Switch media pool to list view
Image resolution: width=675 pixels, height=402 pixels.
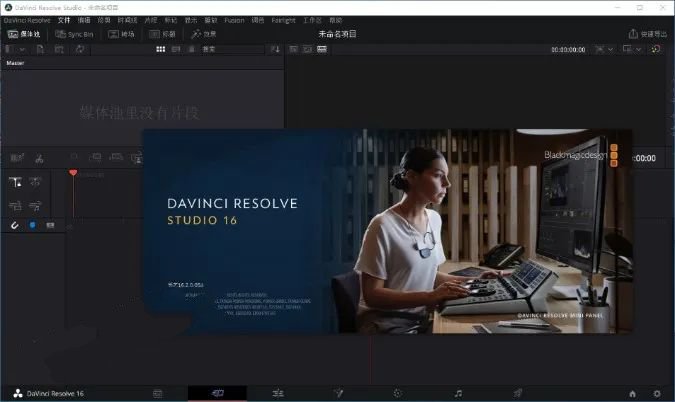192,49
